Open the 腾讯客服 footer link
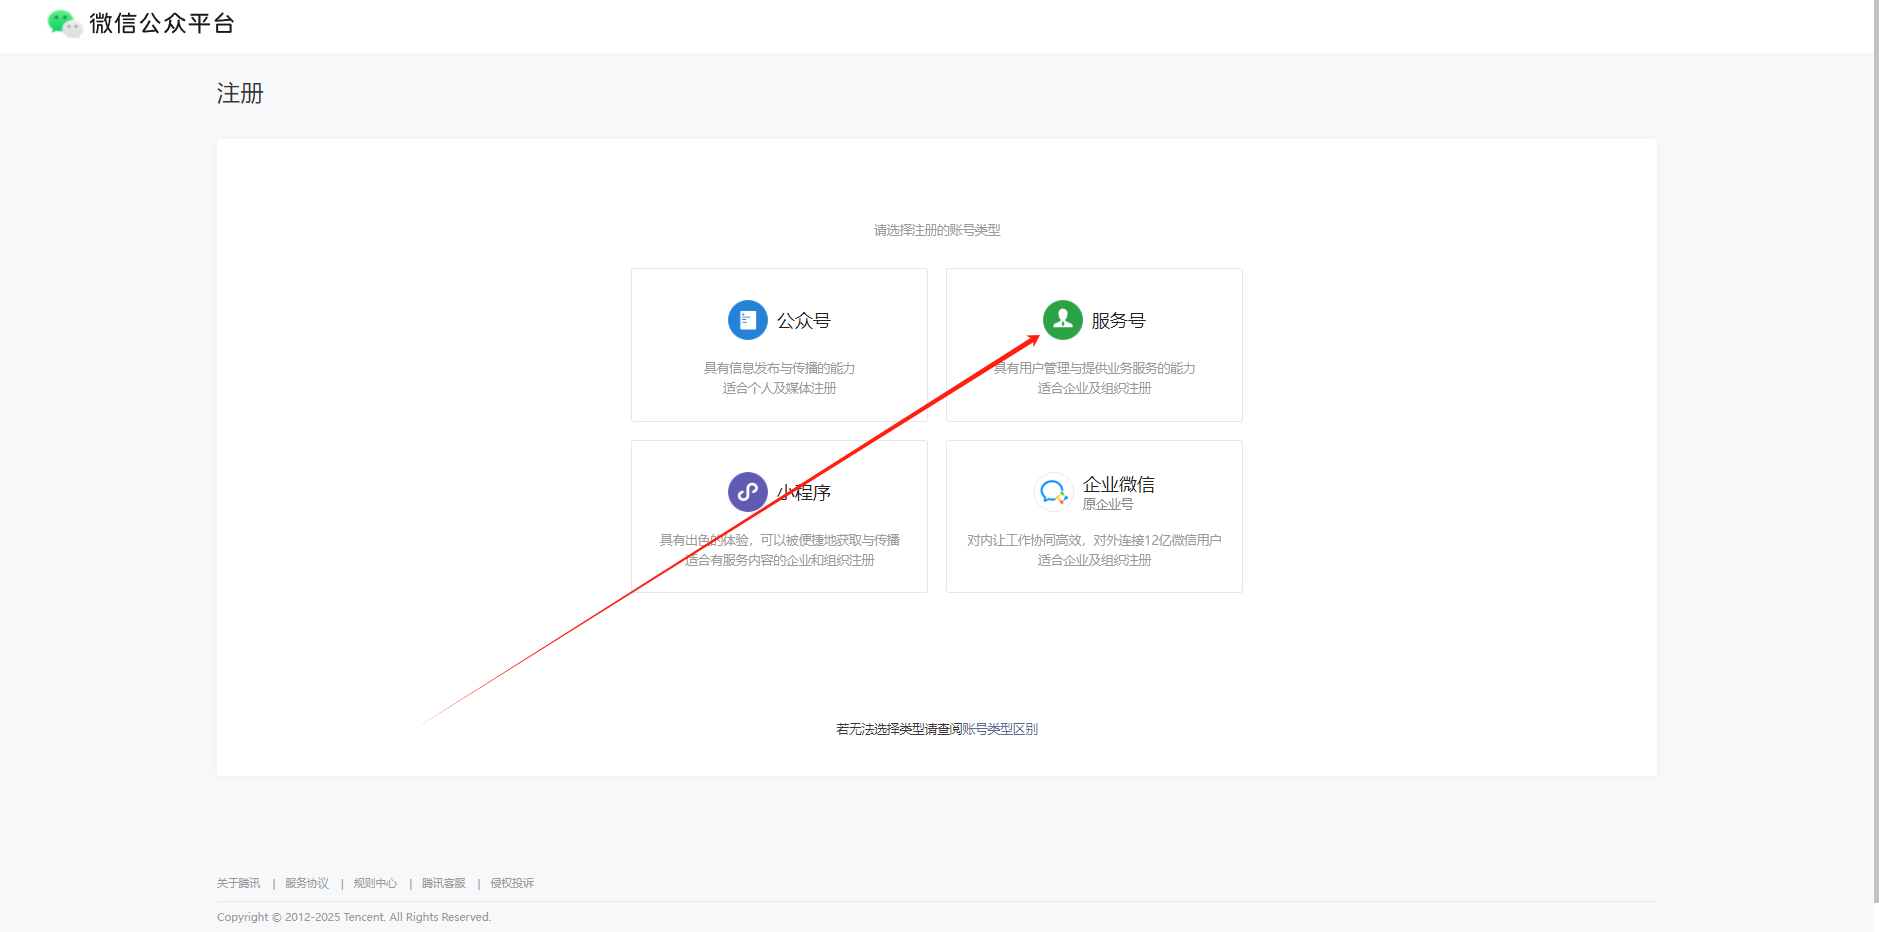The height and width of the screenshot is (932, 1879). tap(443, 883)
